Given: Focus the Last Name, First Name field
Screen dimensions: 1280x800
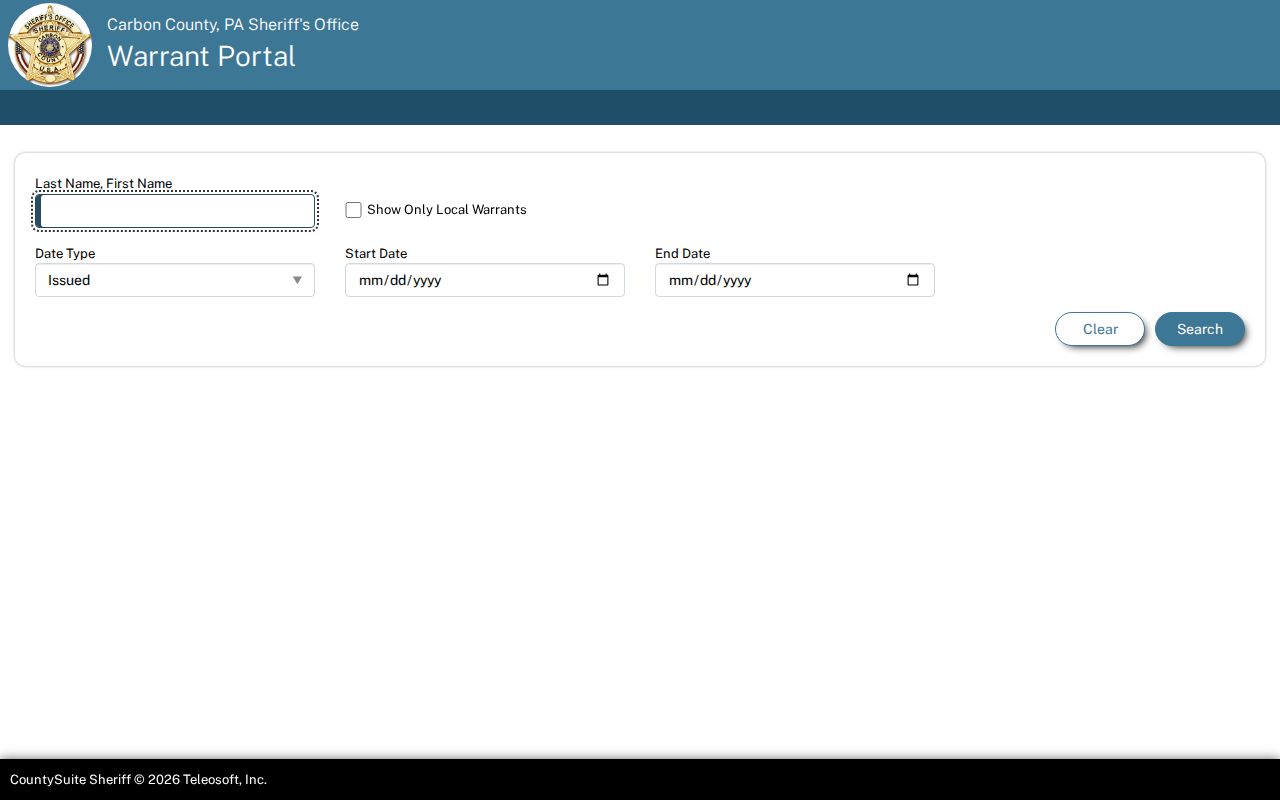Looking at the screenshot, I should point(175,211).
